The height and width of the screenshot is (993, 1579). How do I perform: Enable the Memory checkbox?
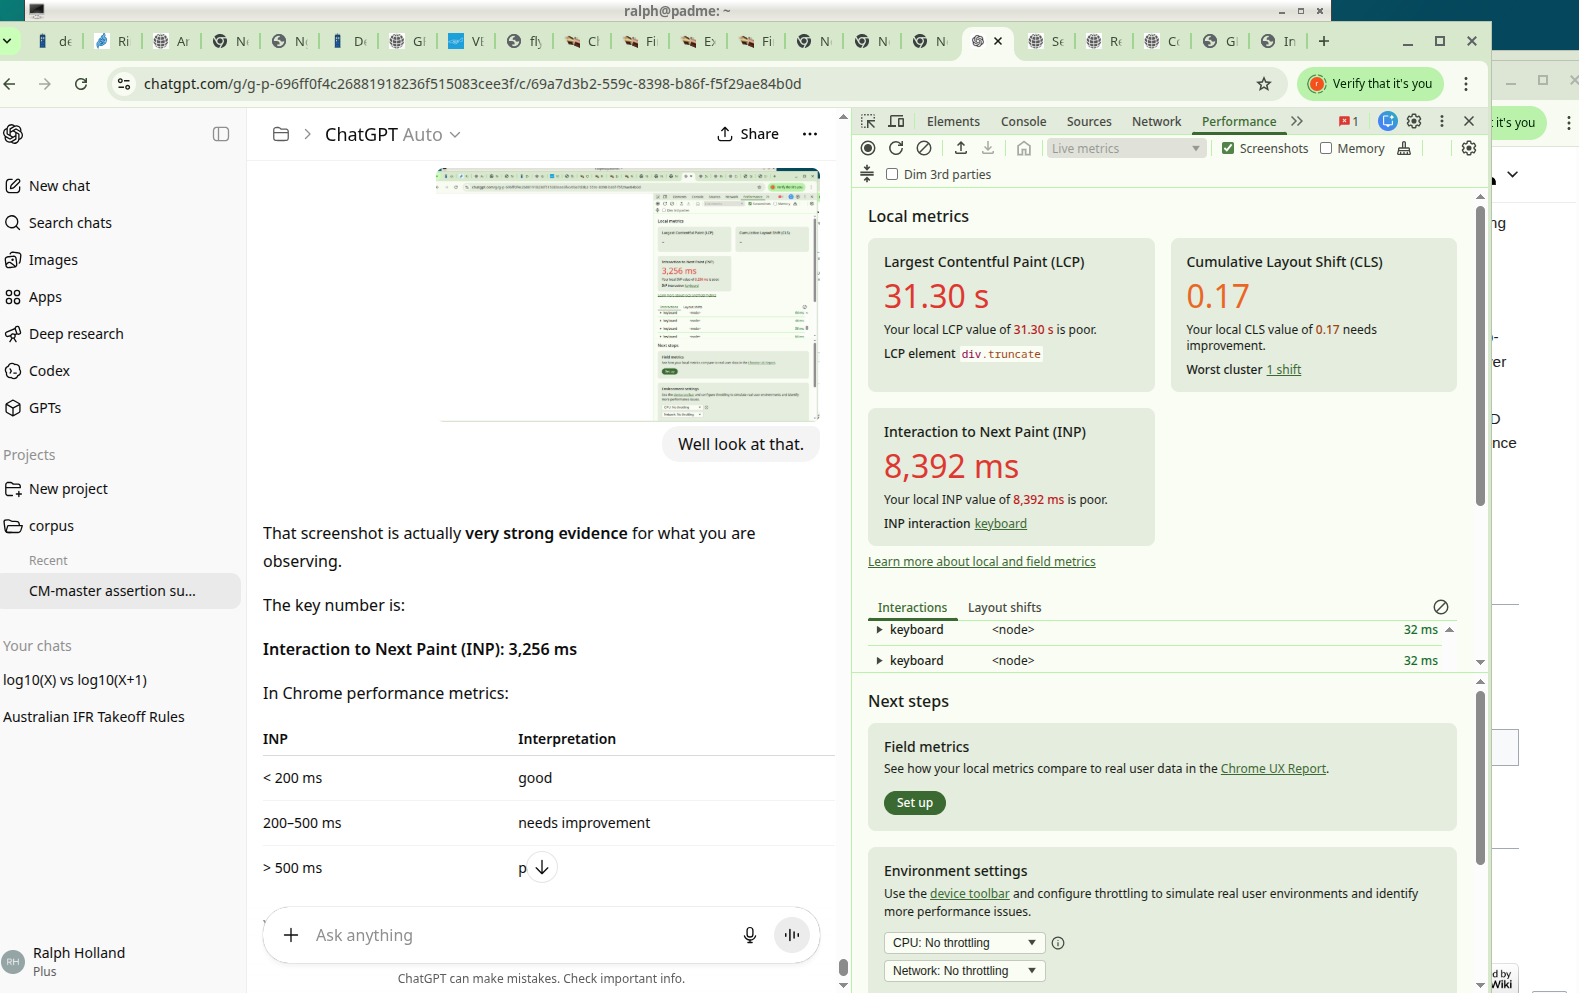(x=1326, y=148)
